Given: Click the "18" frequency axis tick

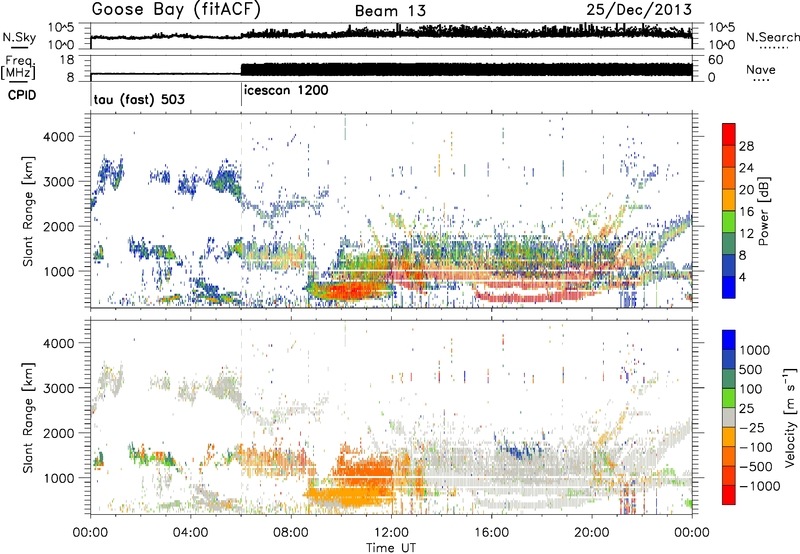Looking at the screenshot, I should click(67, 60).
